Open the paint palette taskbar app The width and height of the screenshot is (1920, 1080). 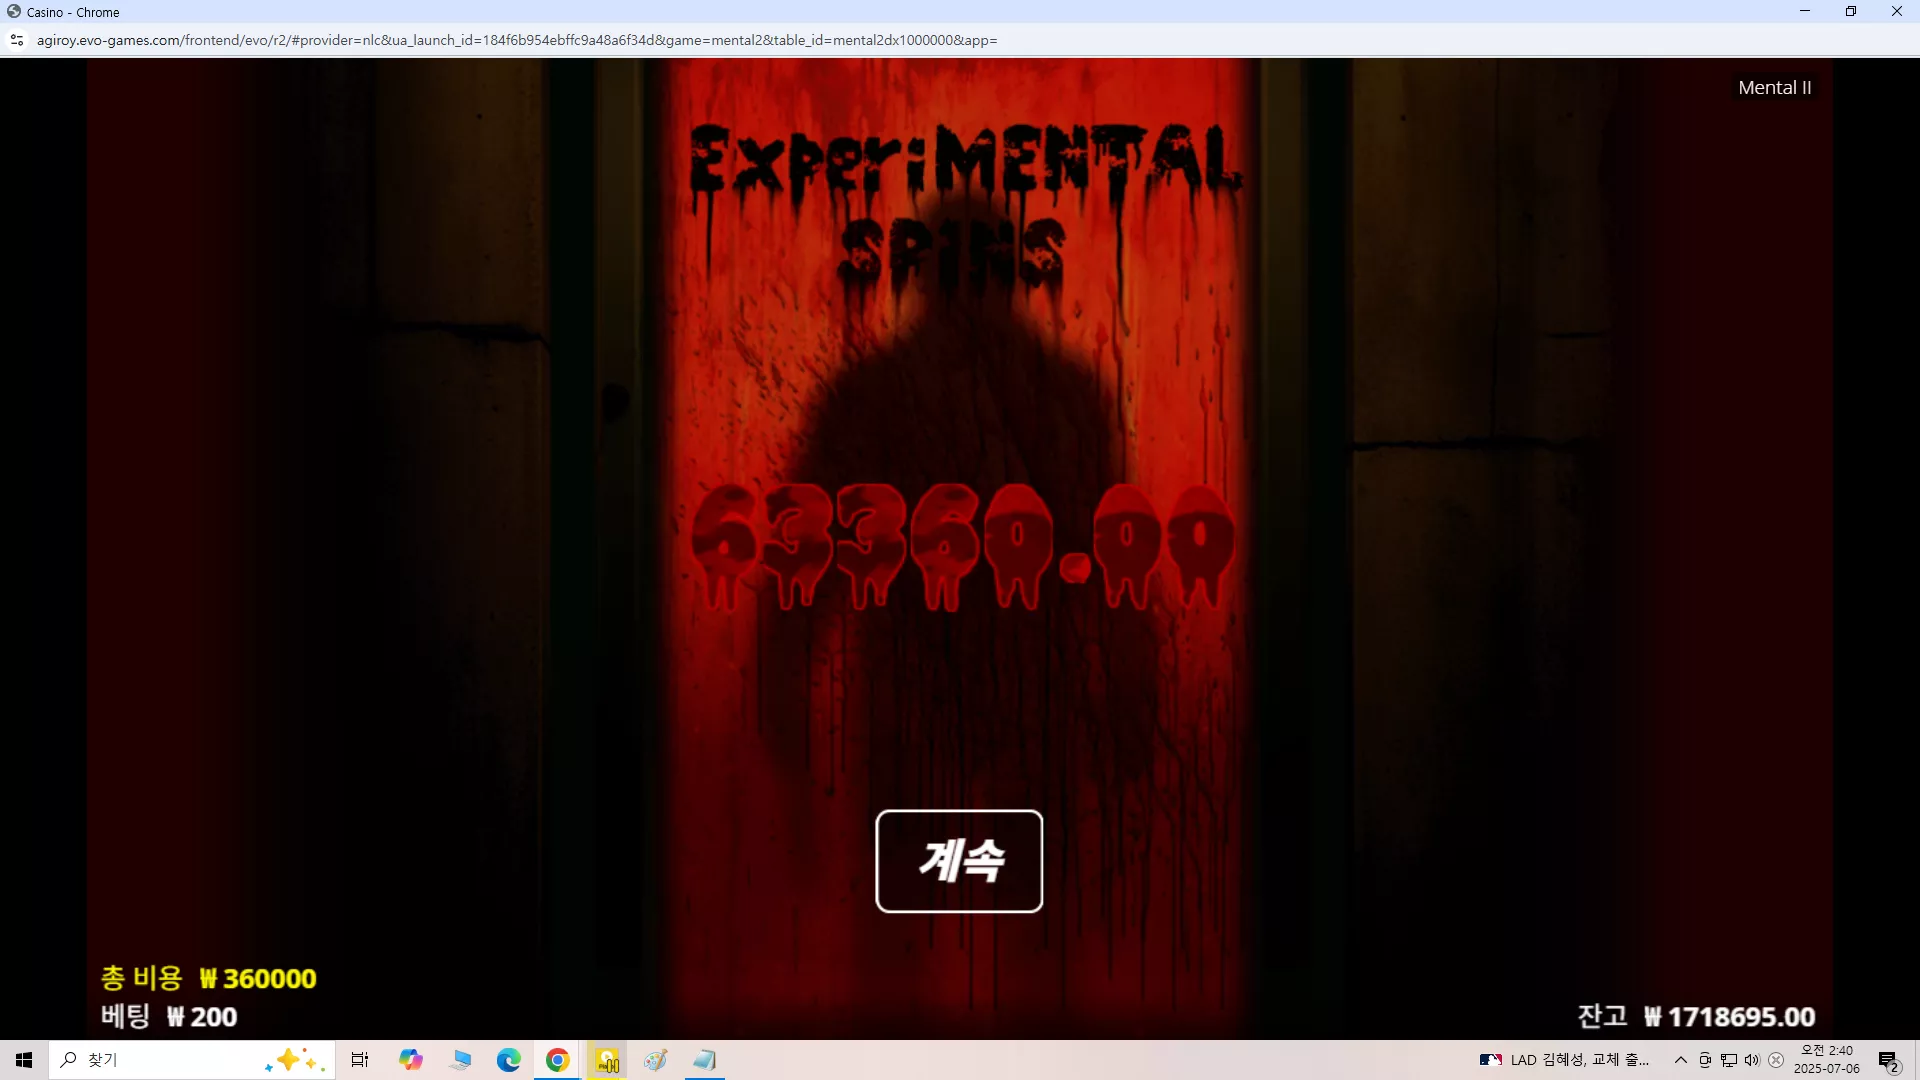pyautogui.click(x=655, y=1060)
